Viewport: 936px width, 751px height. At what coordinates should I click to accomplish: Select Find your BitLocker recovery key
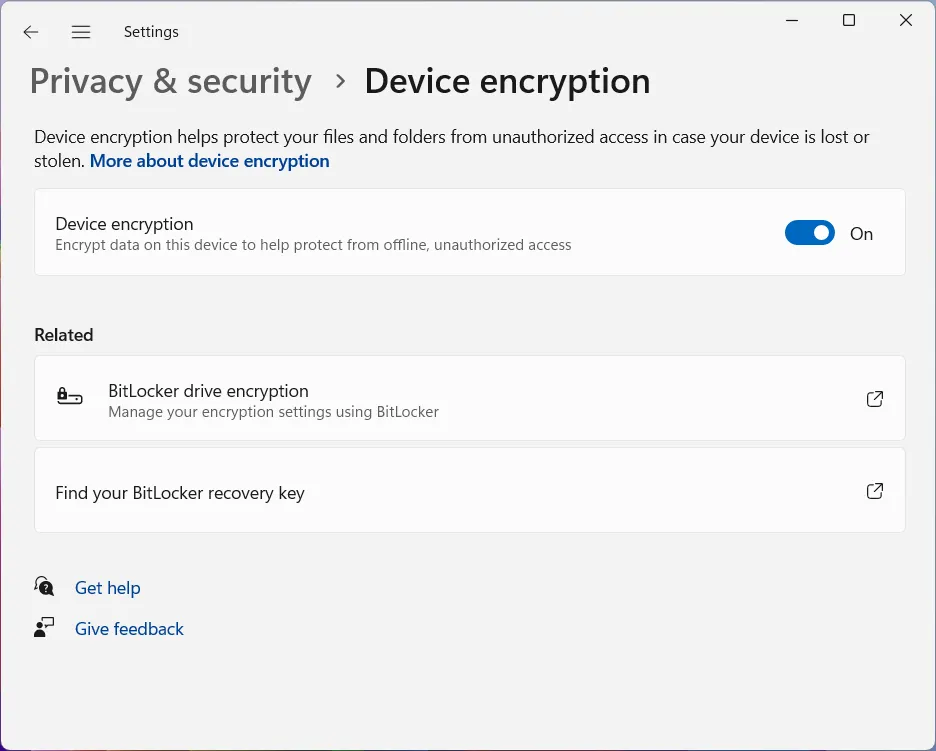pyautogui.click(x=180, y=493)
